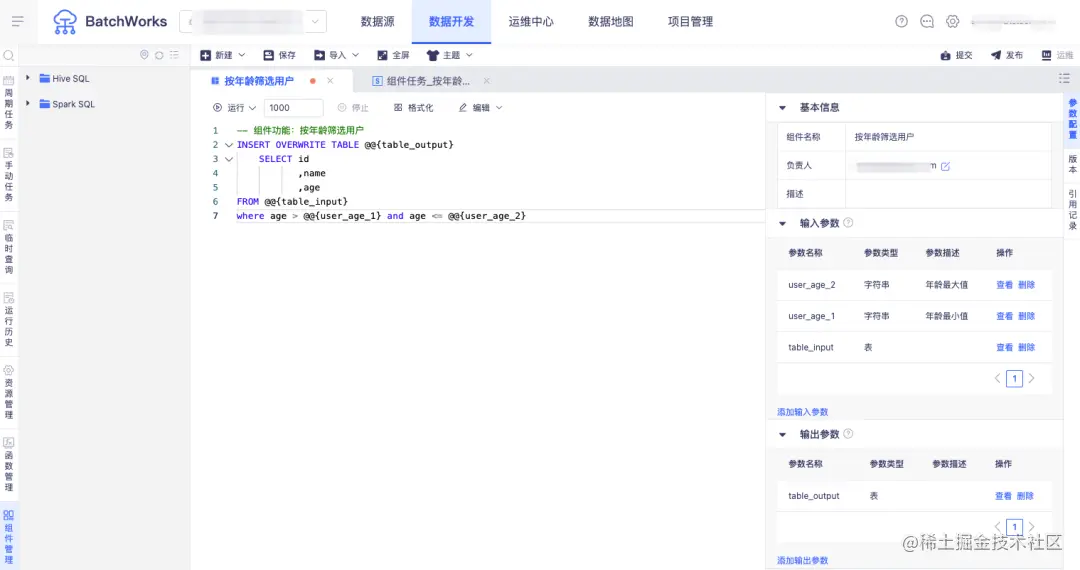The width and height of the screenshot is (1080, 570).
Task: Click 添加输入参数 link
Action: click(802, 412)
